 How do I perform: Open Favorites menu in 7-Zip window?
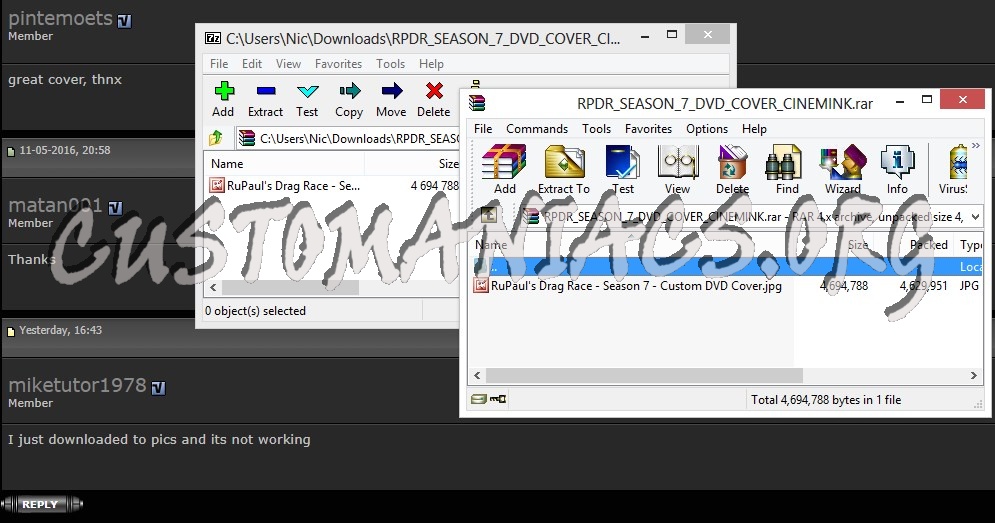(x=338, y=64)
